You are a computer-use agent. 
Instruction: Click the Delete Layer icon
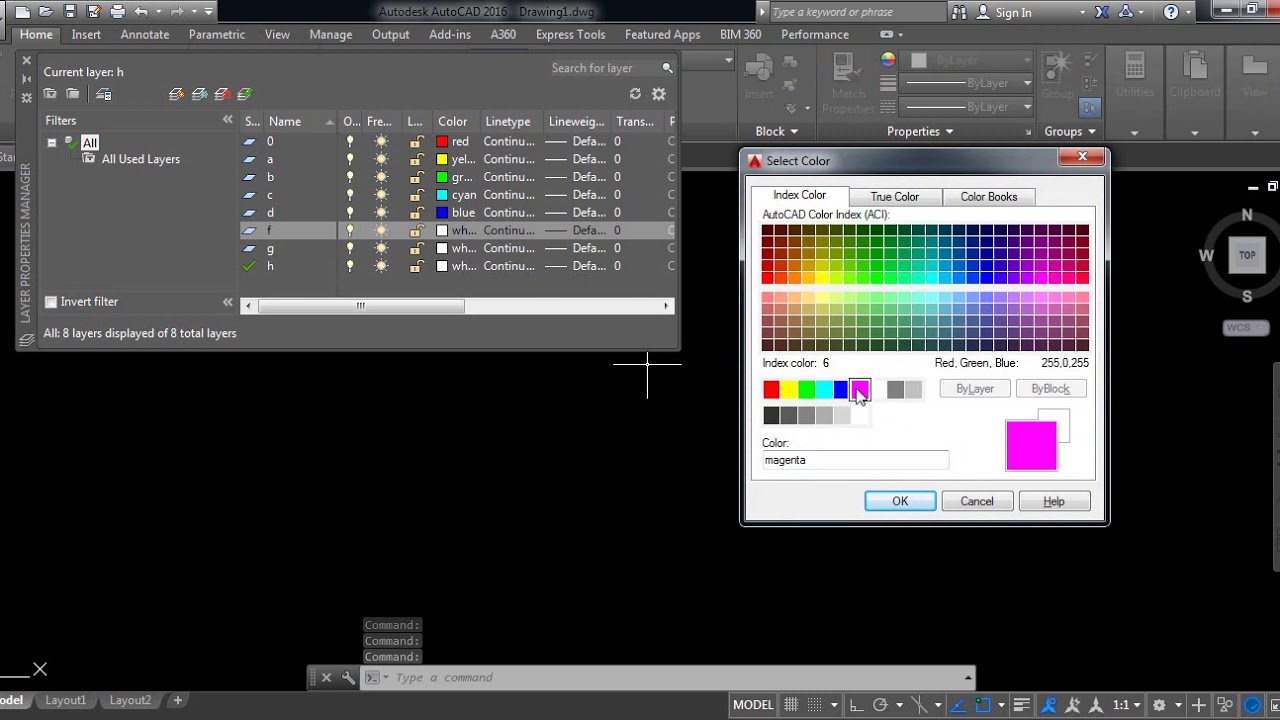(x=222, y=94)
